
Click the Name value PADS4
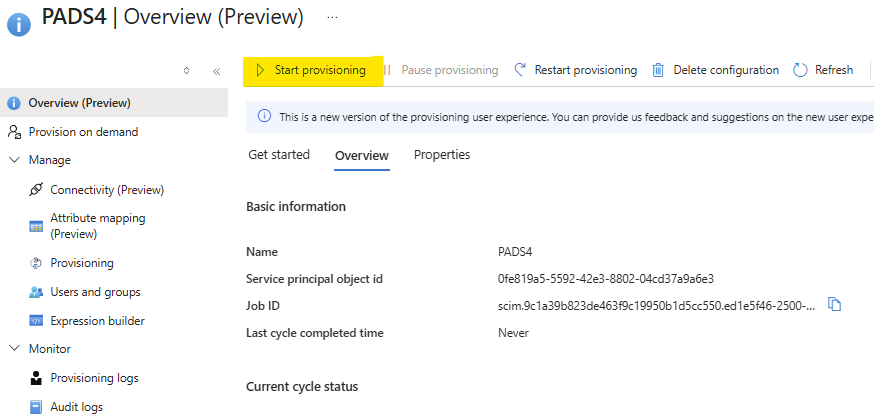pos(515,252)
